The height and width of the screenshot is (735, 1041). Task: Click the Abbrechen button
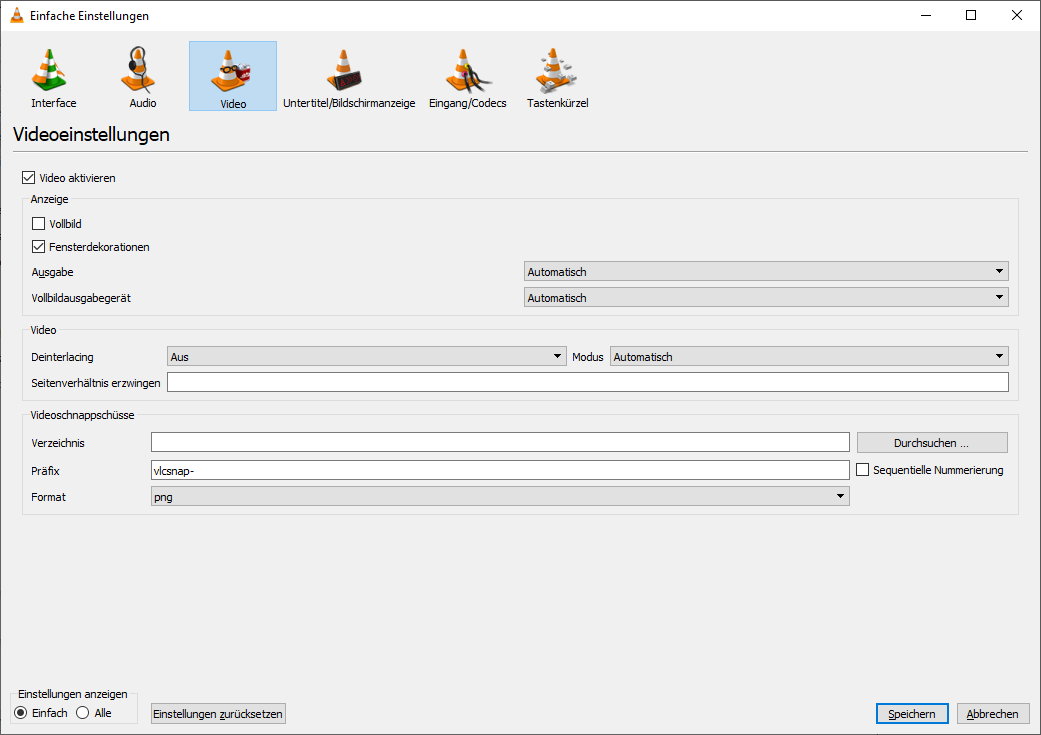(992, 713)
